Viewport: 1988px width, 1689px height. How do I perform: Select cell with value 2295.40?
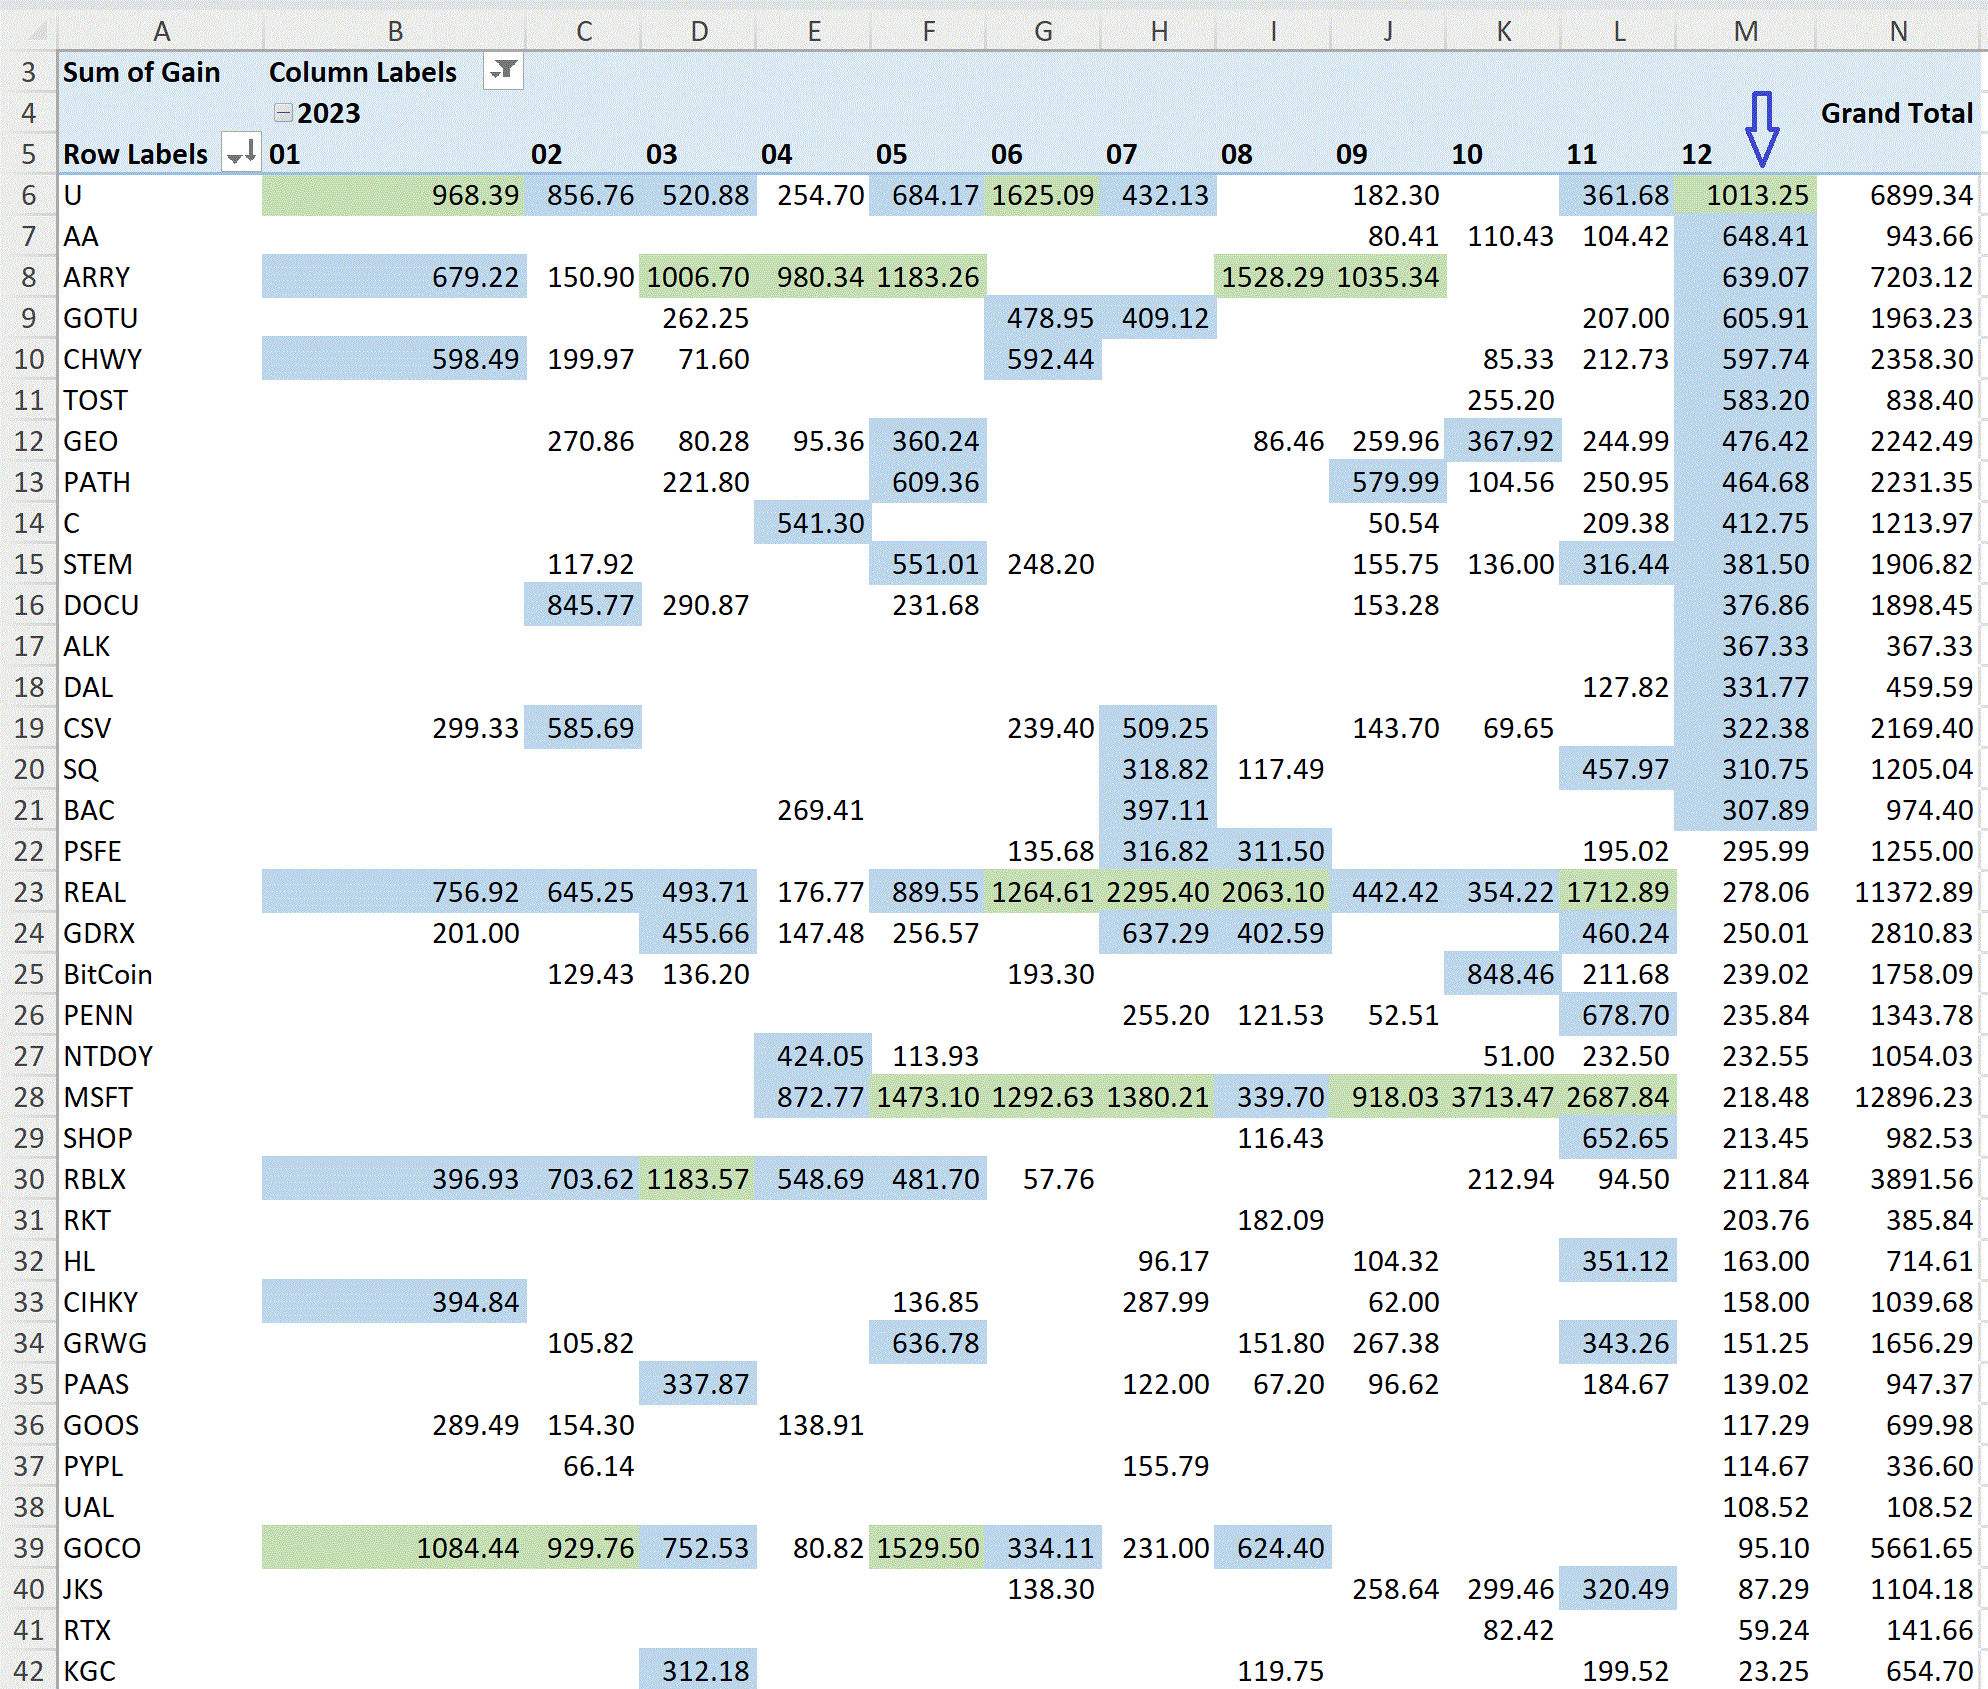pyautogui.click(x=1158, y=892)
